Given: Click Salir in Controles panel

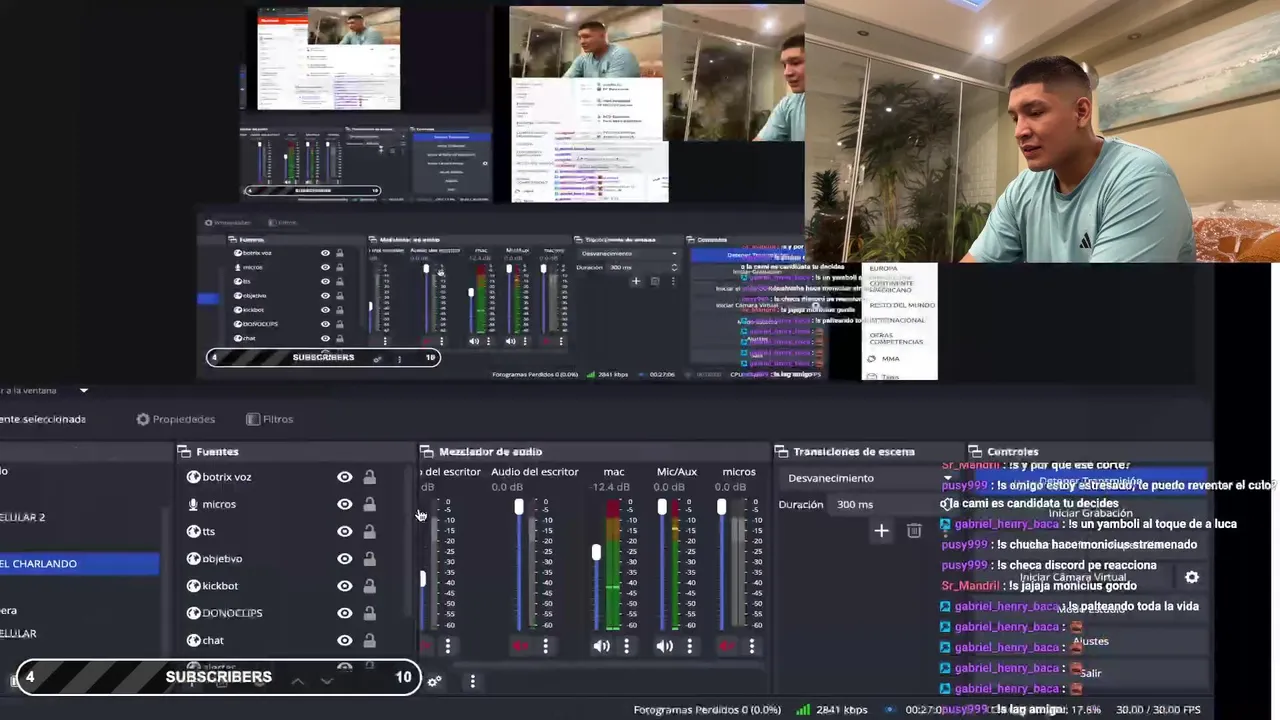Looking at the screenshot, I should tap(1090, 673).
